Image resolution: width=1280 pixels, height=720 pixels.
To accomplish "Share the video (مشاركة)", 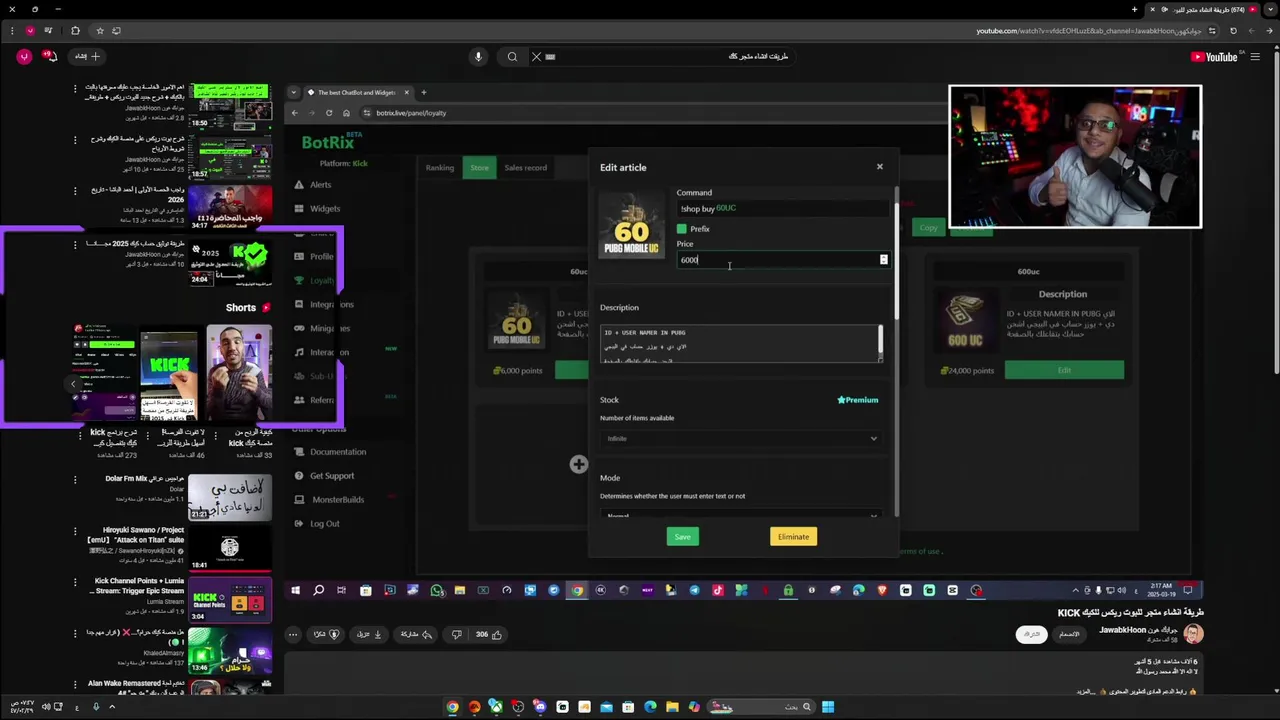I will point(416,634).
